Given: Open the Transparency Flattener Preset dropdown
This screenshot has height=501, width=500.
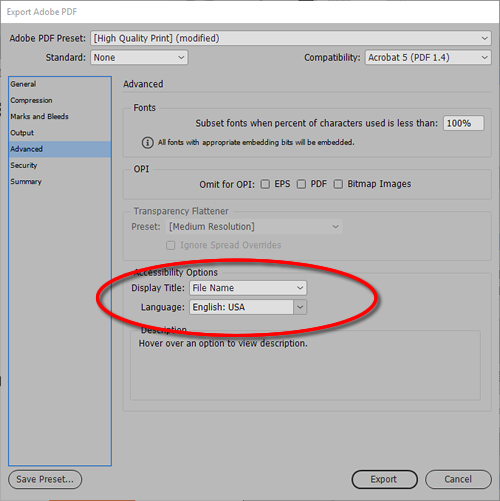Looking at the screenshot, I should pyautogui.click(x=254, y=227).
